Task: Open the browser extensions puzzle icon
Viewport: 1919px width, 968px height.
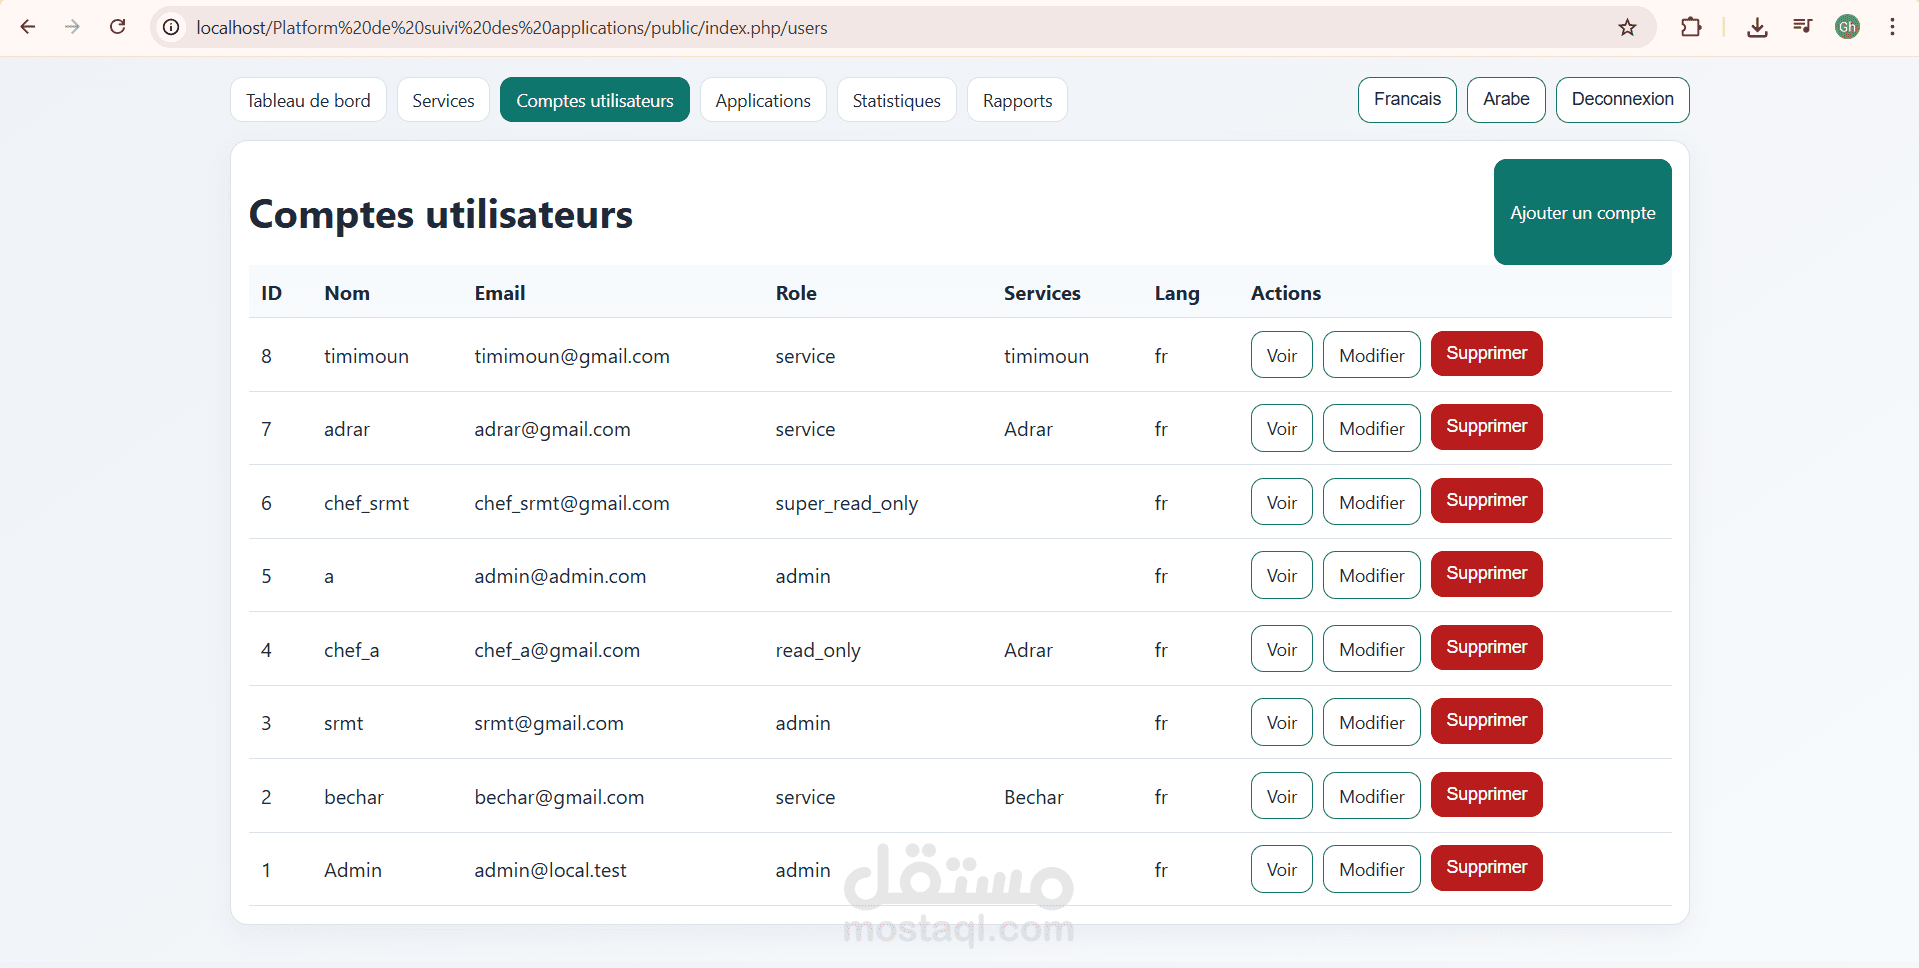Action: pyautogui.click(x=1691, y=27)
